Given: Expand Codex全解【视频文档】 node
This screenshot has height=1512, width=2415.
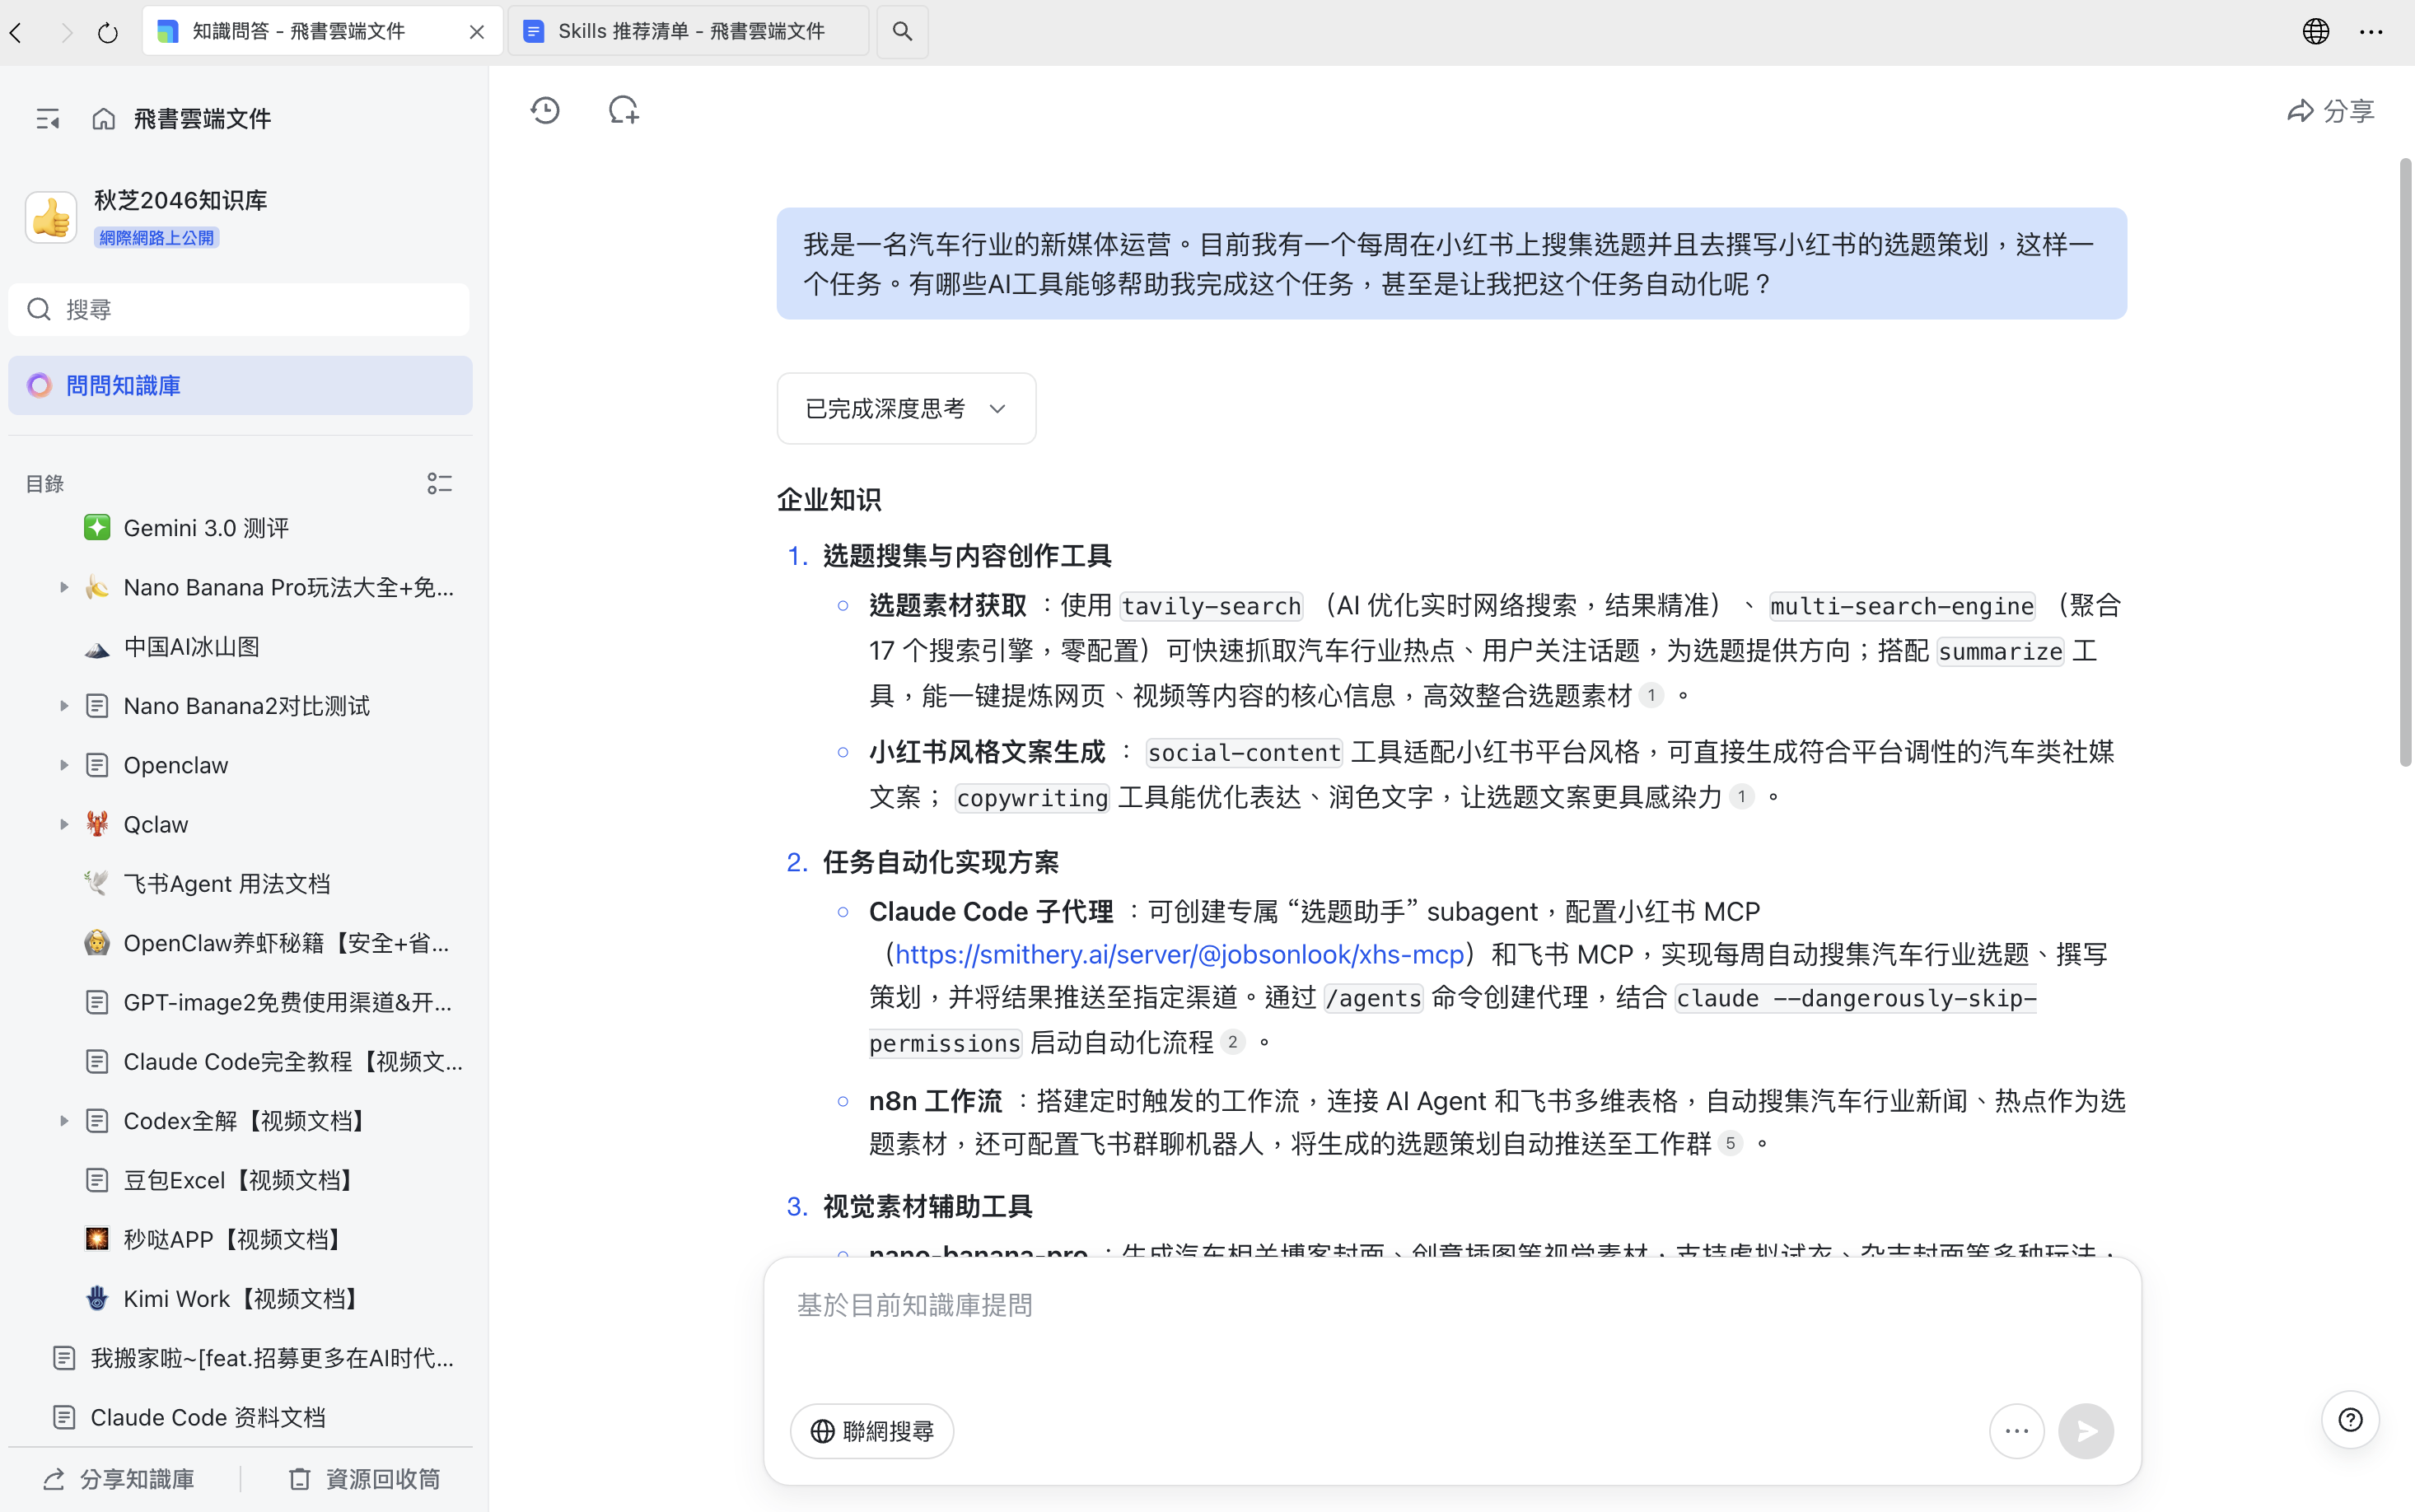Looking at the screenshot, I should [x=64, y=1121].
